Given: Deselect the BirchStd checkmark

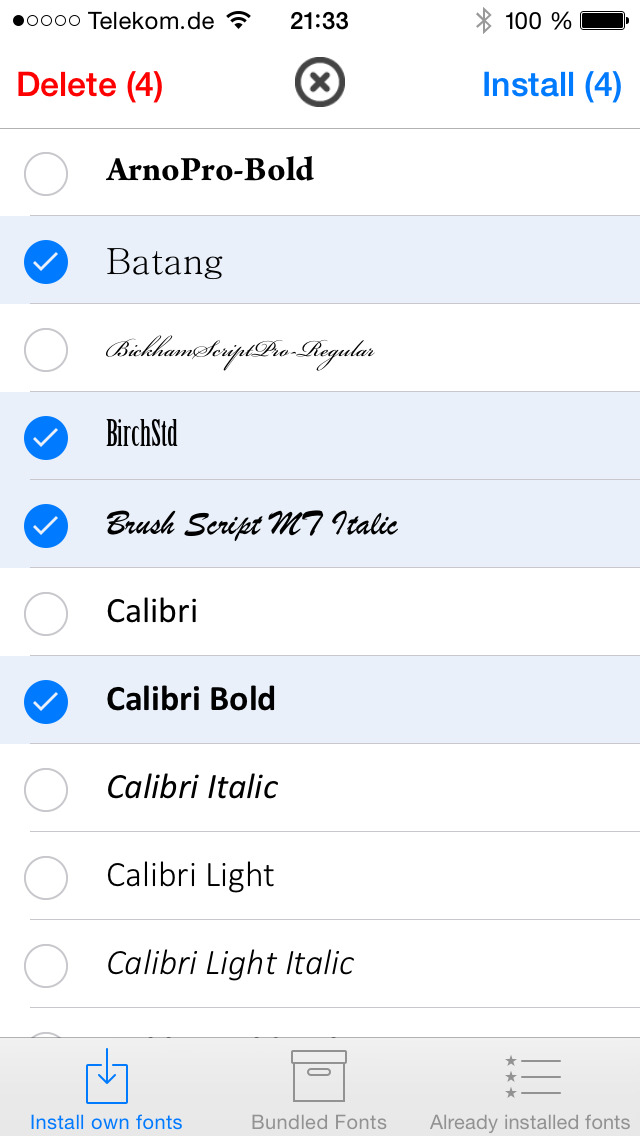Looking at the screenshot, I should point(46,438).
